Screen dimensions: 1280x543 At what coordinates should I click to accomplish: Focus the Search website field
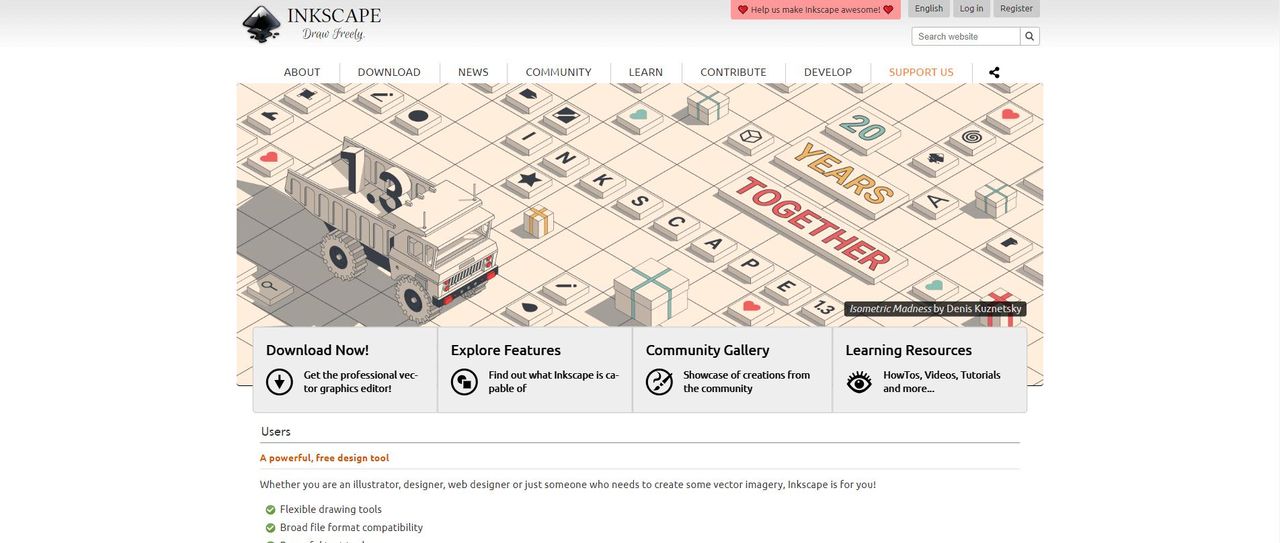tap(966, 36)
